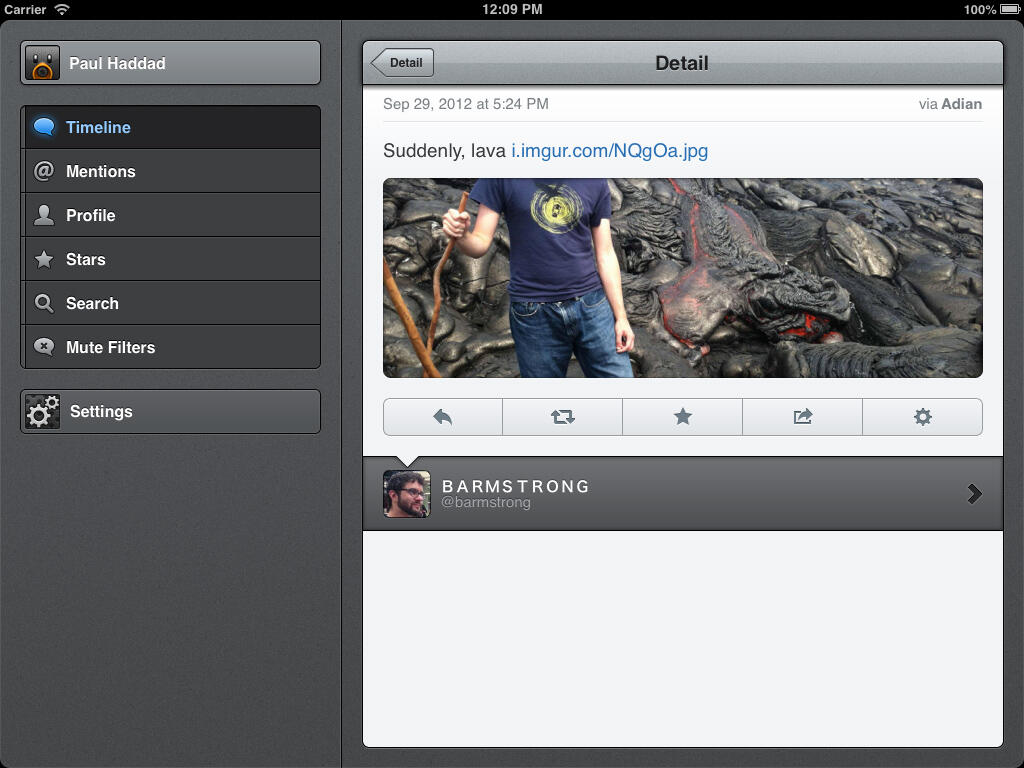Tap the repost arrows button
Screen dimensions: 1024x768
[562, 417]
